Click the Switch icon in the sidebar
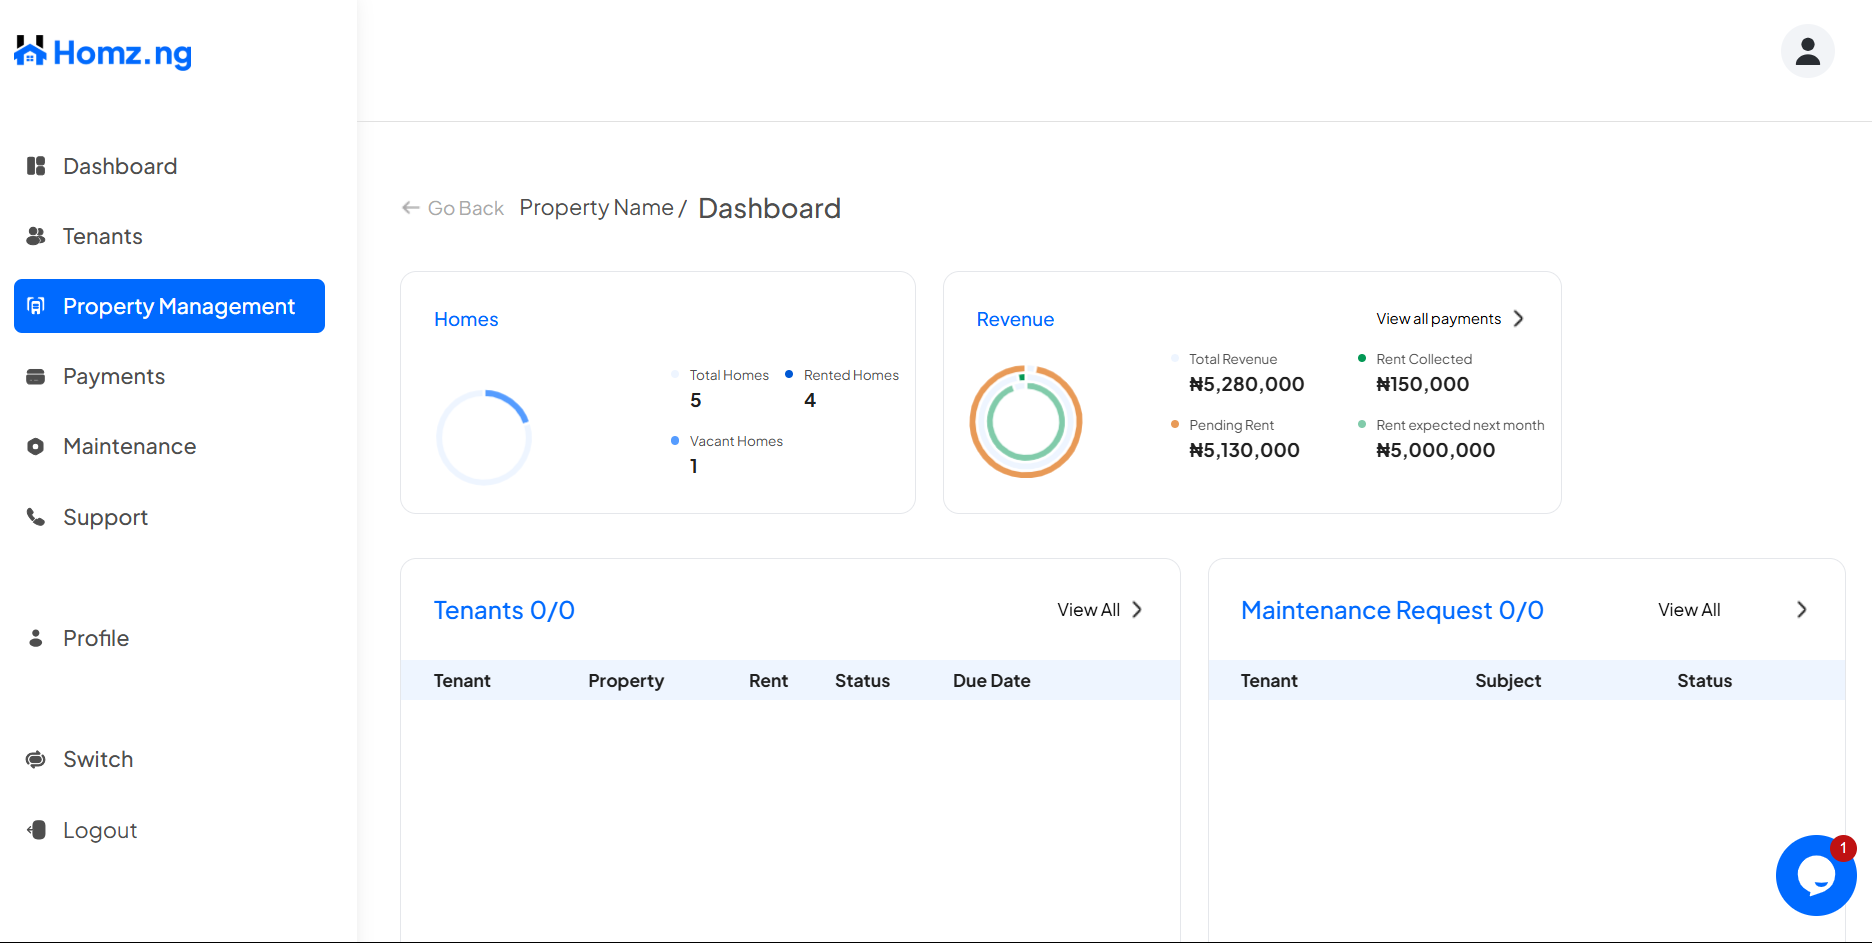 (x=36, y=759)
